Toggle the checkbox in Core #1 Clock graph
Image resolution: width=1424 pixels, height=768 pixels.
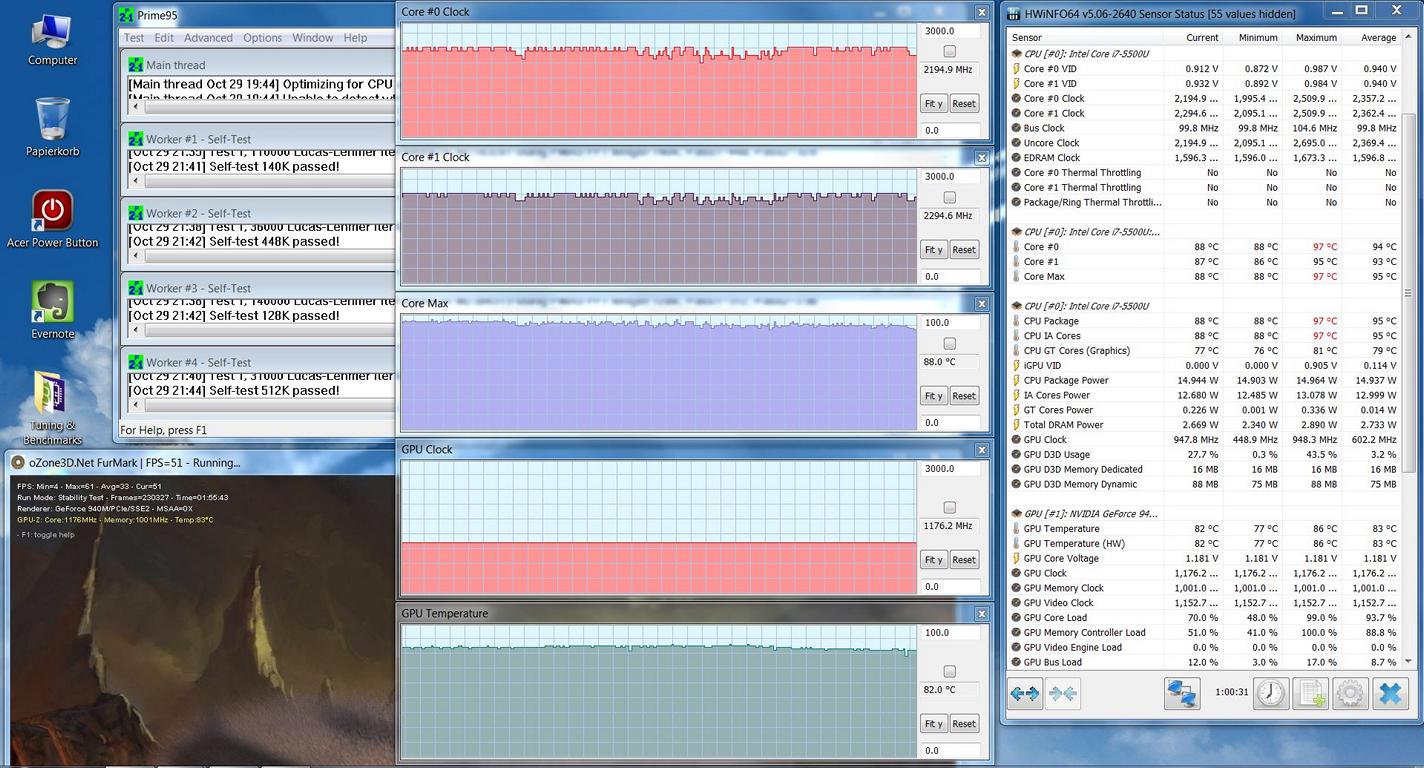949,197
